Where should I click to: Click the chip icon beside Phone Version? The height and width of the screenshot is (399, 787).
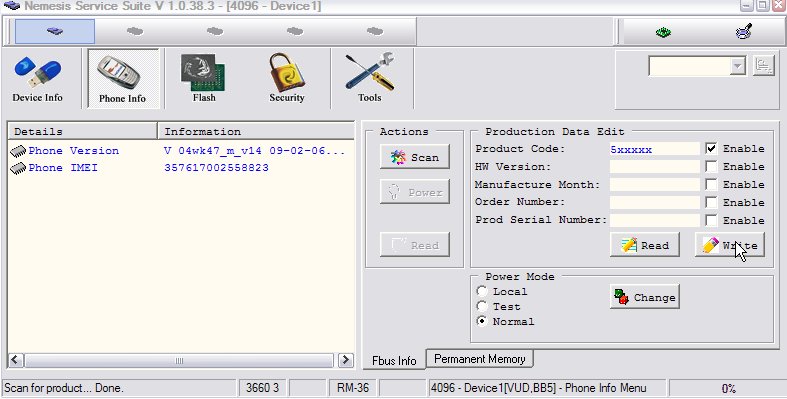coord(18,151)
